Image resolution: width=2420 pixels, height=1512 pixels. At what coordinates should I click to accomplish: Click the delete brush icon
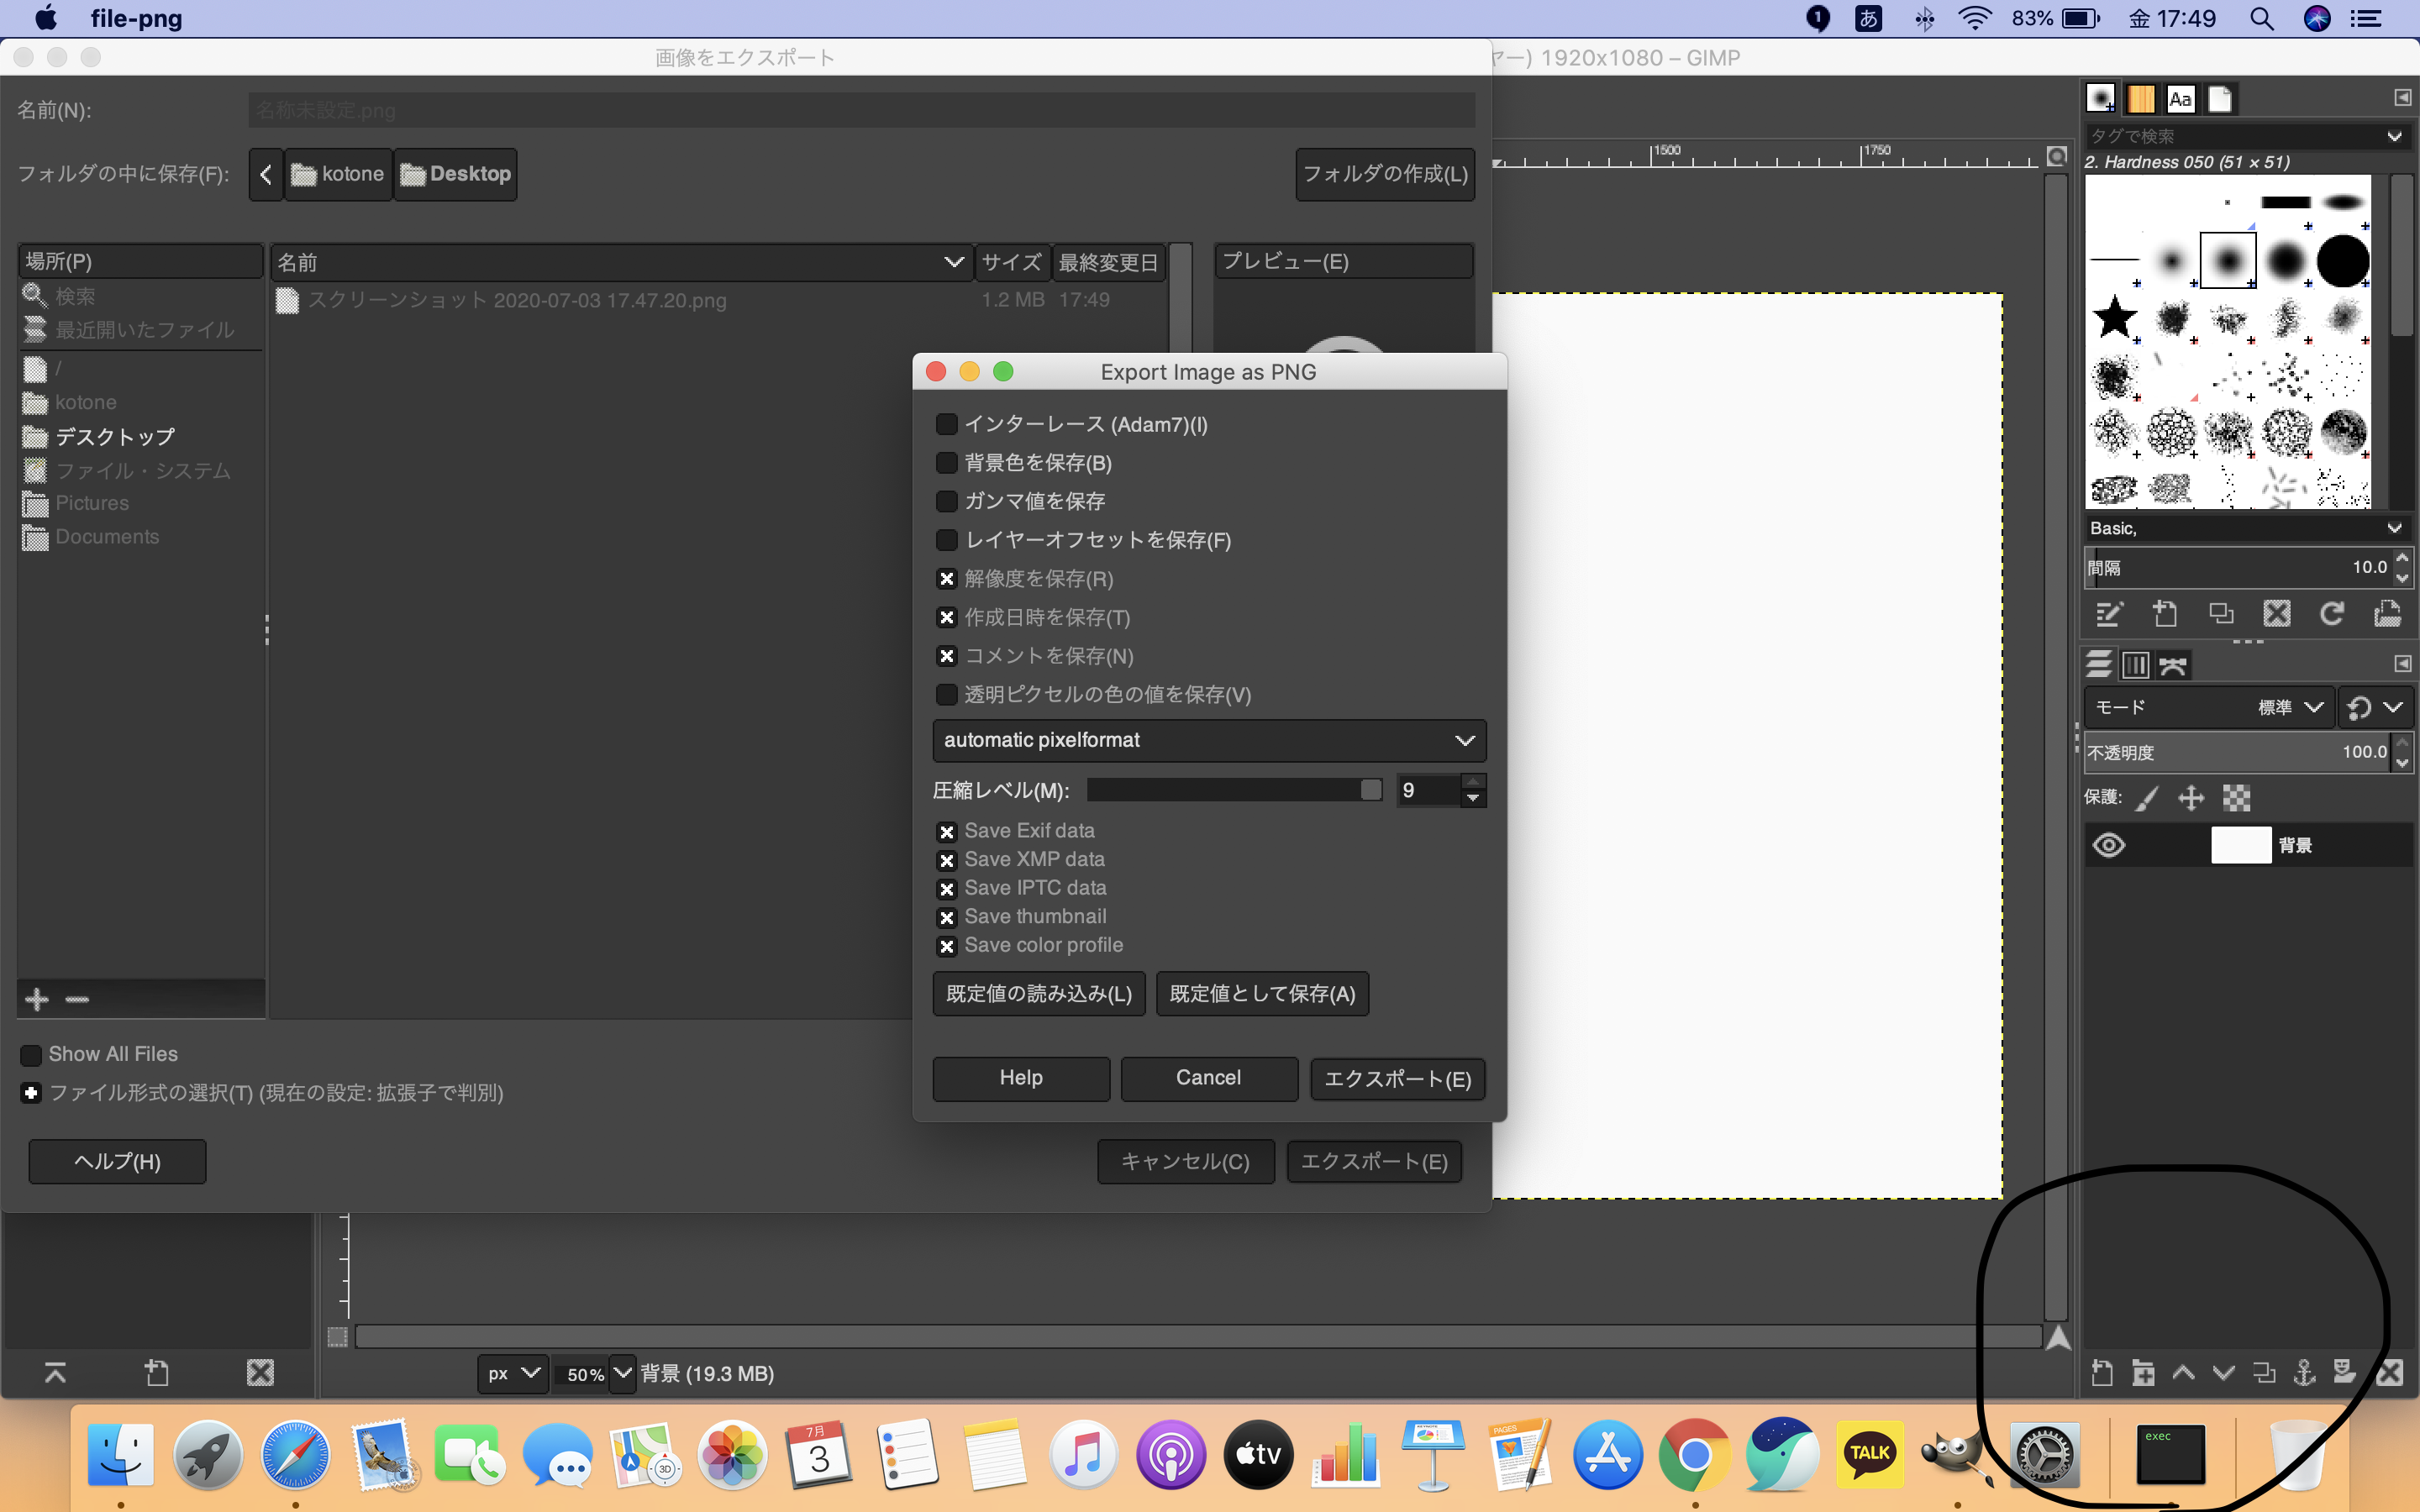2277,613
